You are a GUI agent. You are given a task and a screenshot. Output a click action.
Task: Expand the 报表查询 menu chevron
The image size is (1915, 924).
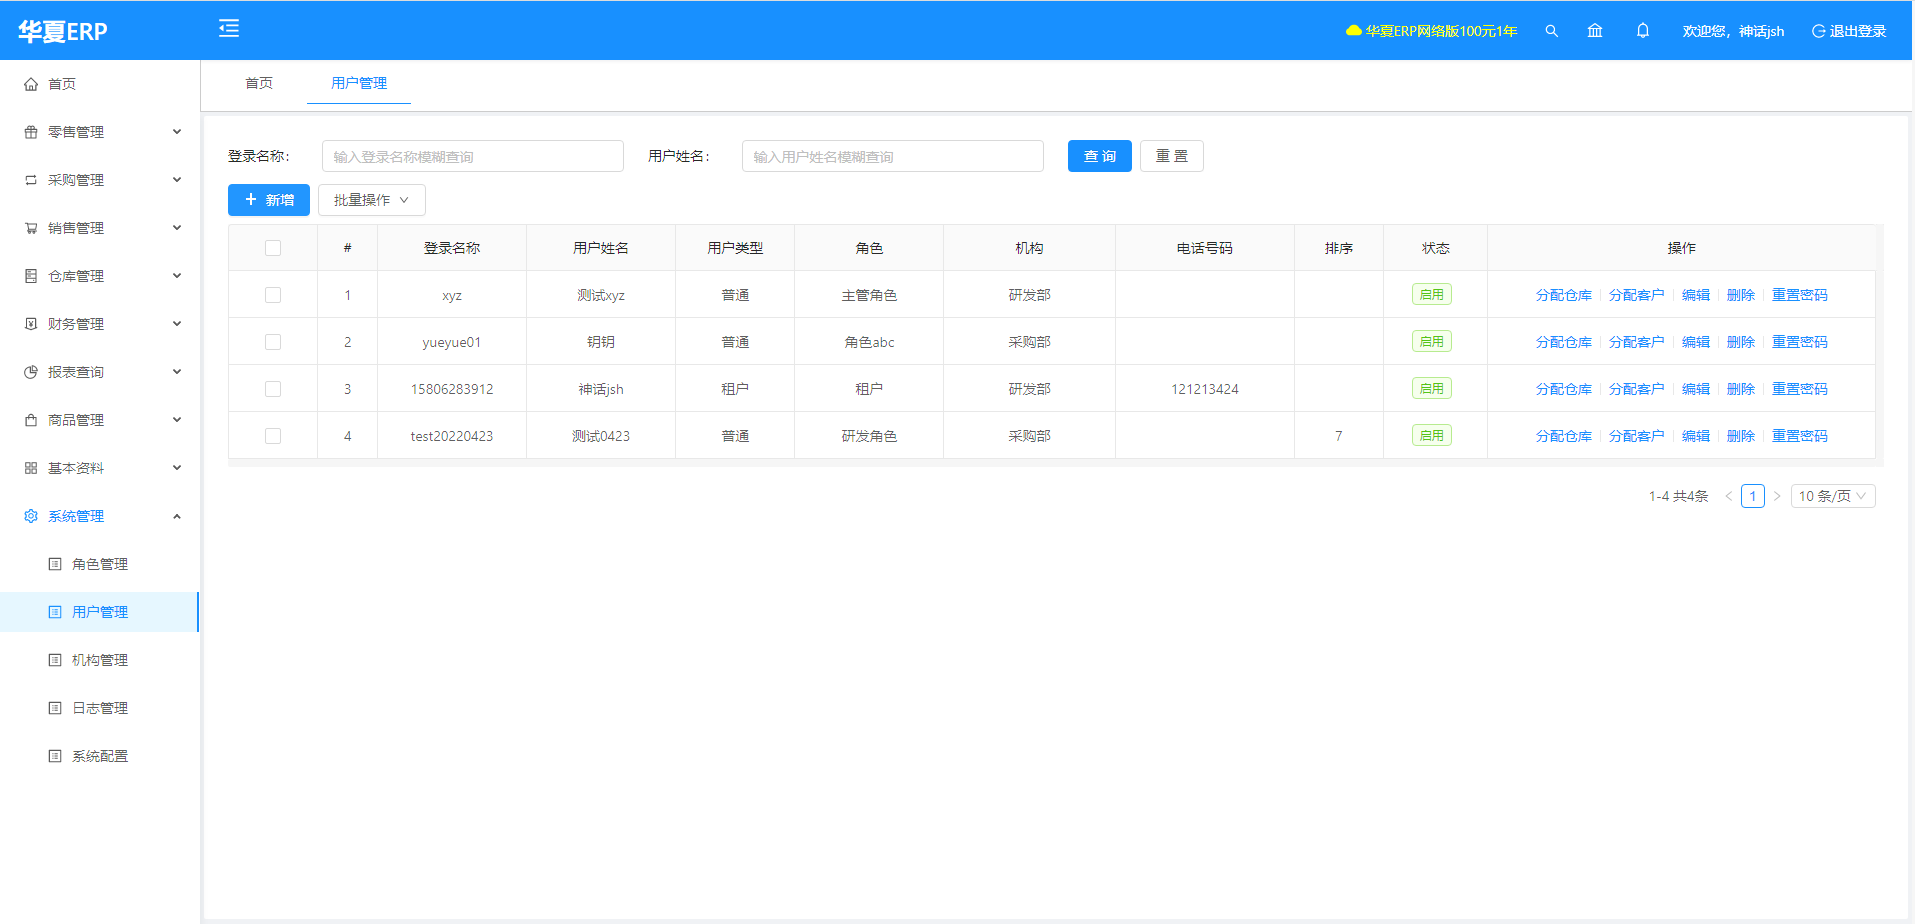pos(177,372)
